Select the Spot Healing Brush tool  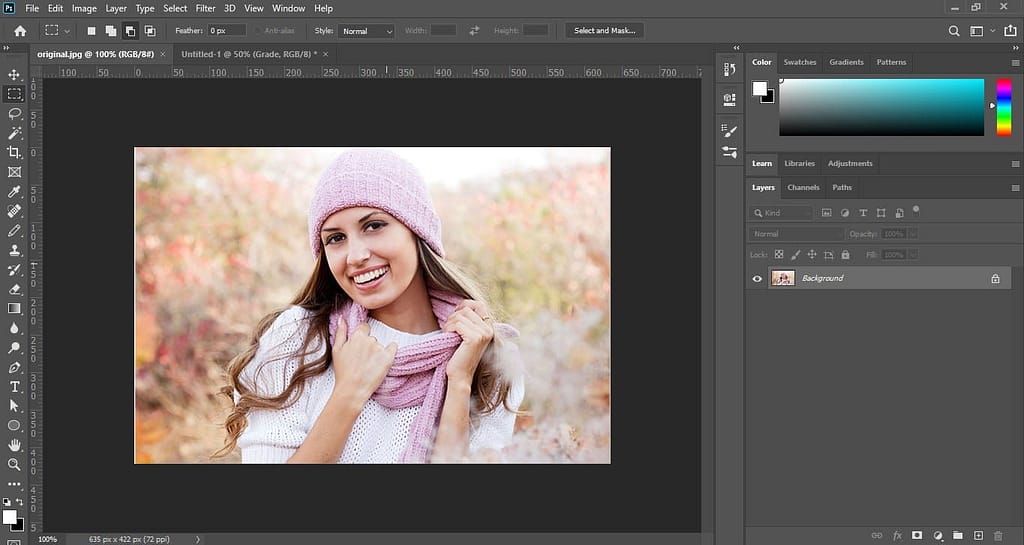(14, 211)
